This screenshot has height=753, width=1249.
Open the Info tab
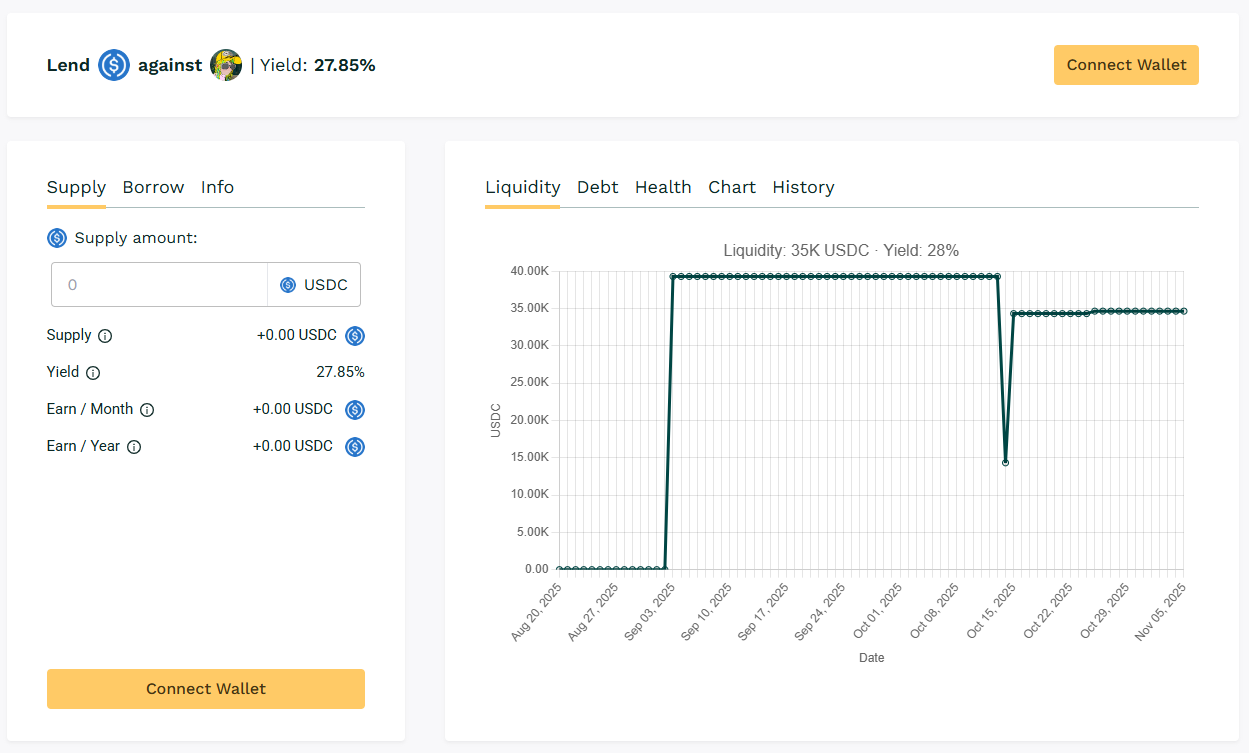pyautogui.click(x=217, y=187)
